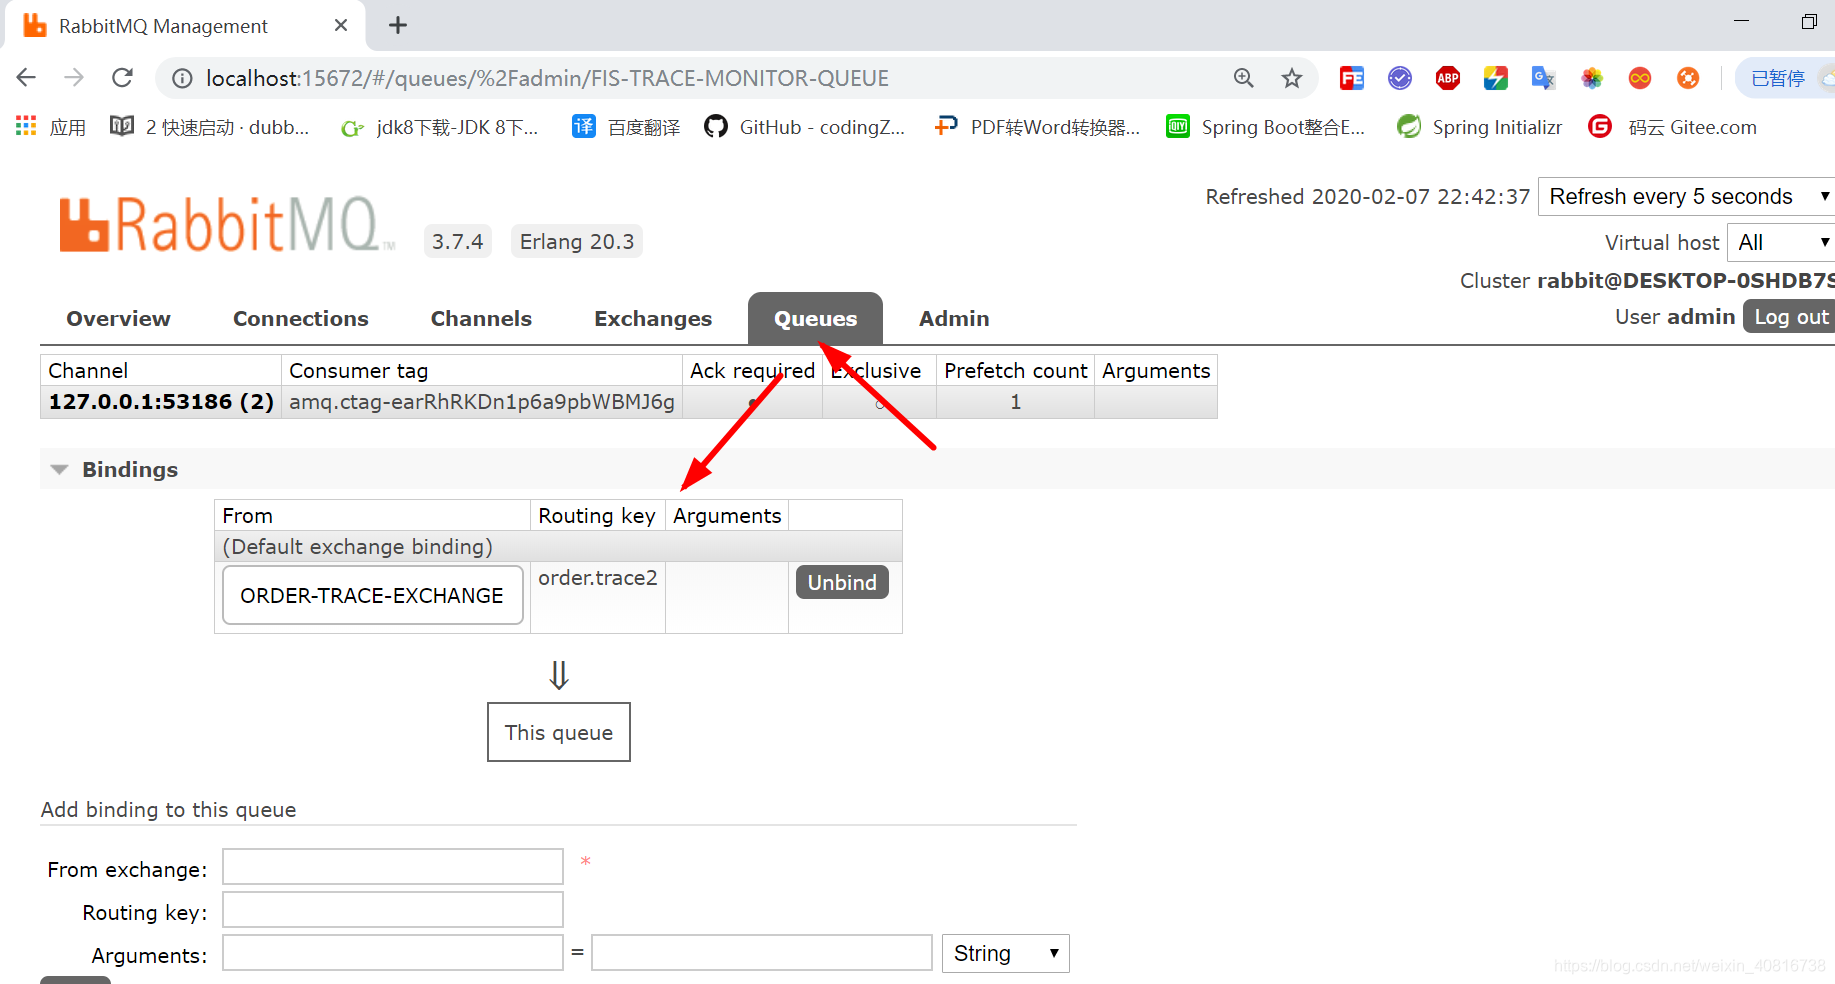Click the Log out button
1835x984 pixels.
[1790, 316]
